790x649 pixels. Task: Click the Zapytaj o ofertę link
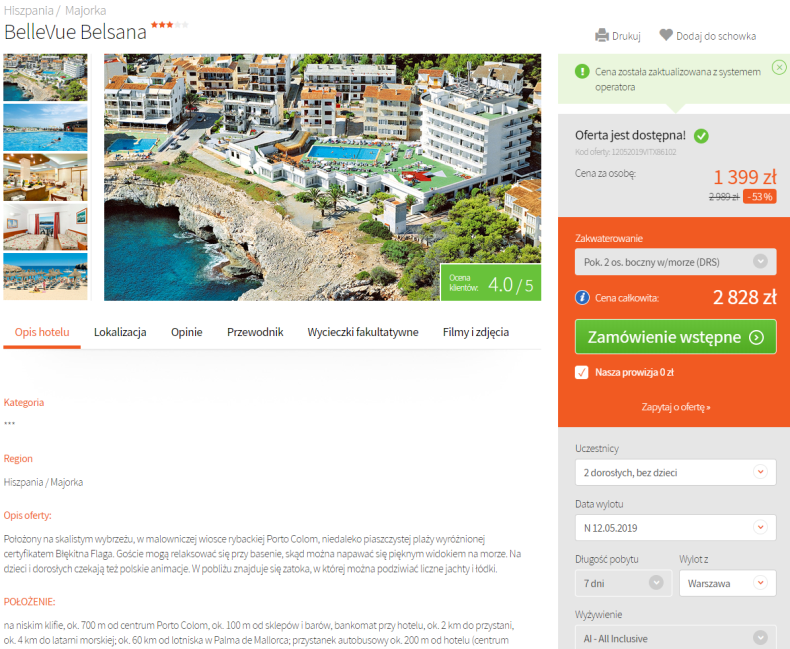tap(675, 407)
